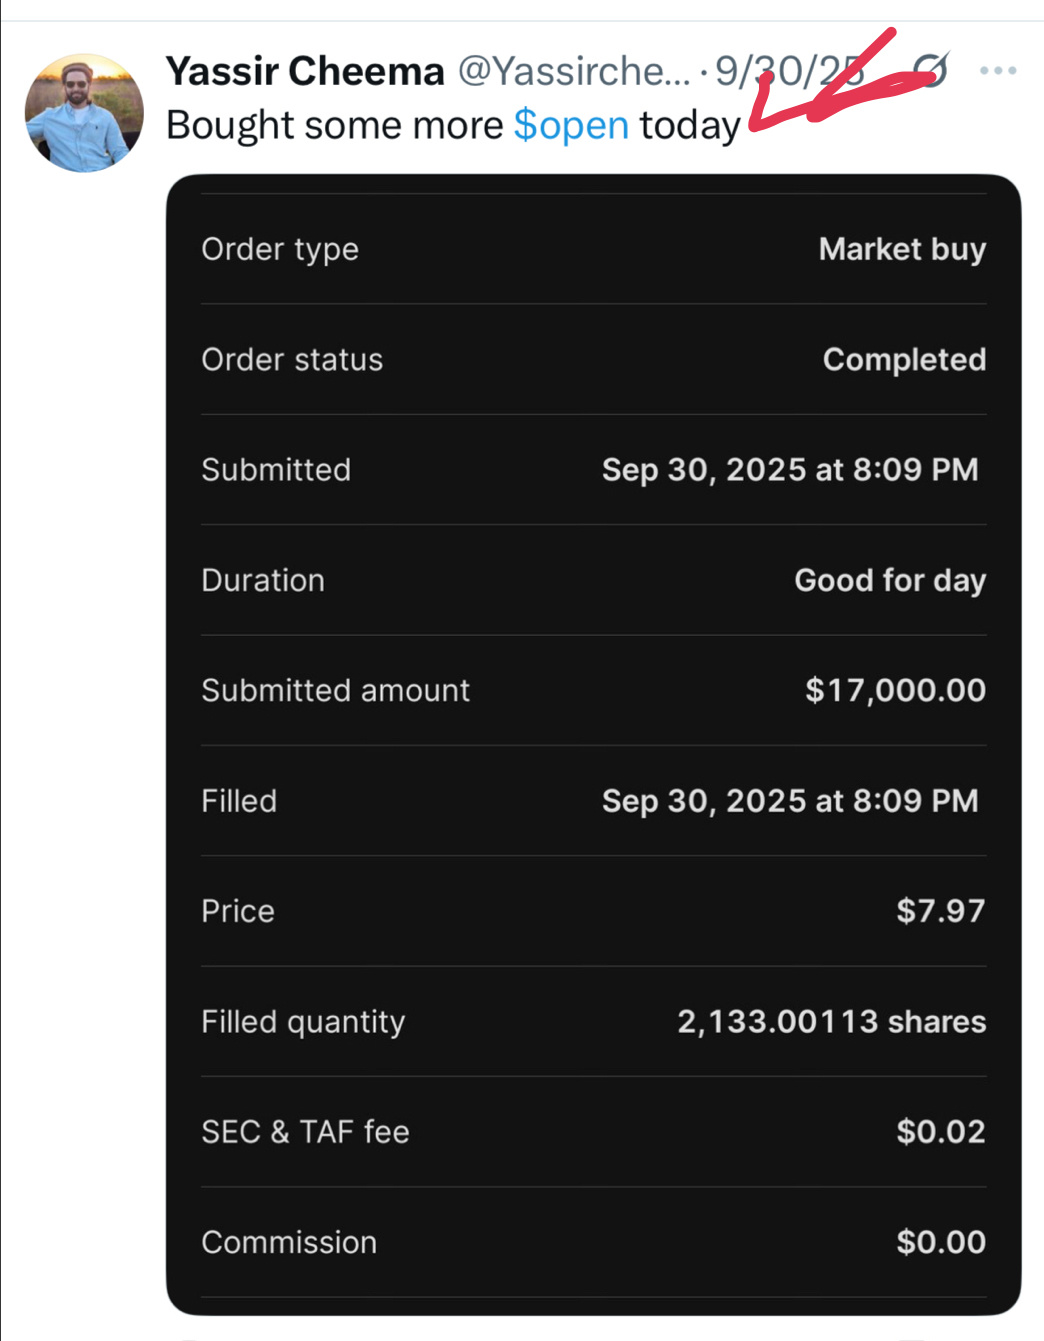The width and height of the screenshot is (1044, 1341).
Task: Click the "Completed" status value
Action: pyautogui.click(x=904, y=360)
